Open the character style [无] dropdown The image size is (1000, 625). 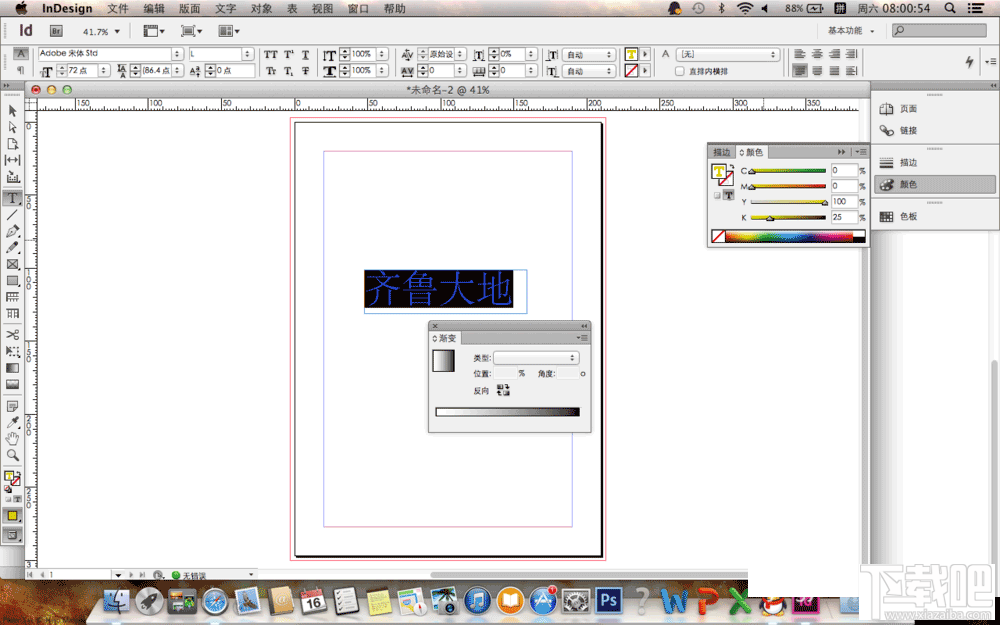728,55
